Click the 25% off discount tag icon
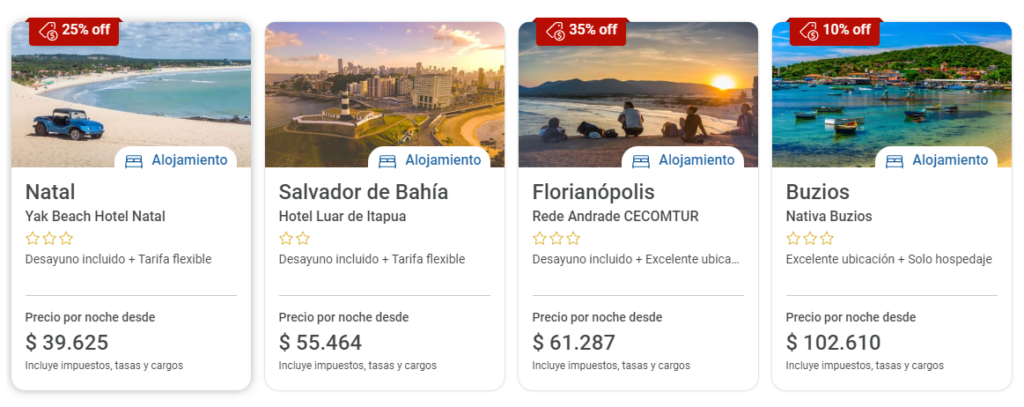 click(x=48, y=31)
